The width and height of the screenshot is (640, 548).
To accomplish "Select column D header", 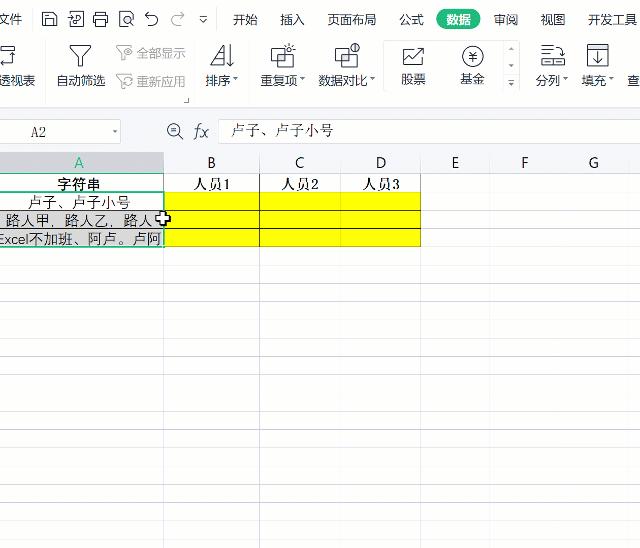I will pyautogui.click(x=380, y=162).
